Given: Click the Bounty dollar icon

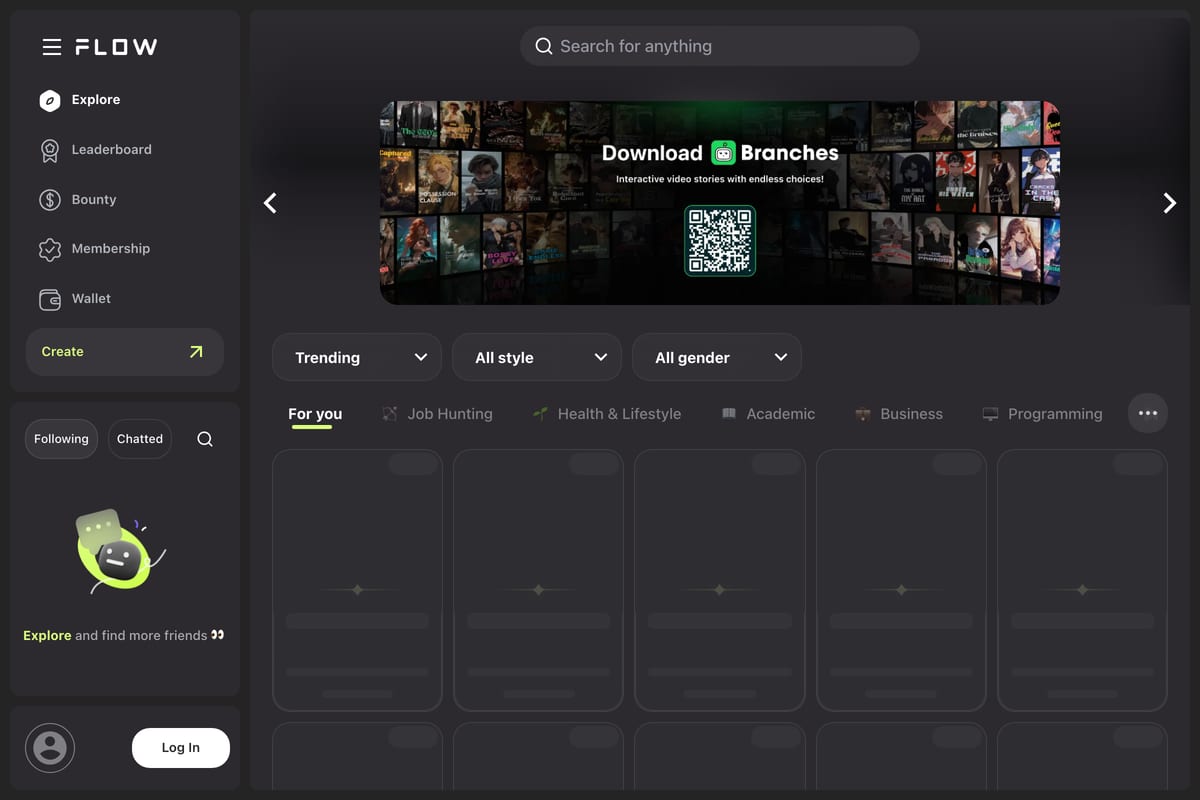Looking at the screenshot, I should [50, 200].
